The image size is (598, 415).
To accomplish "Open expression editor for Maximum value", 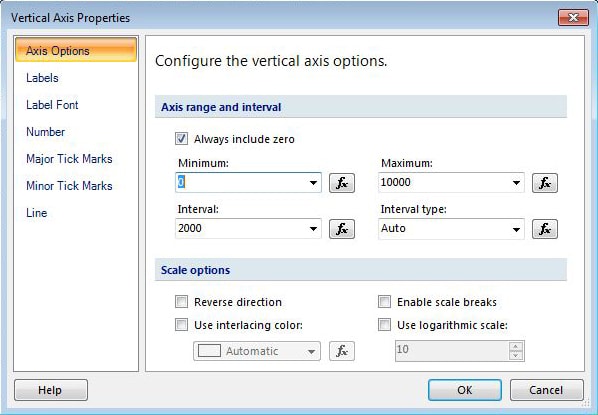I will (545, 183).
